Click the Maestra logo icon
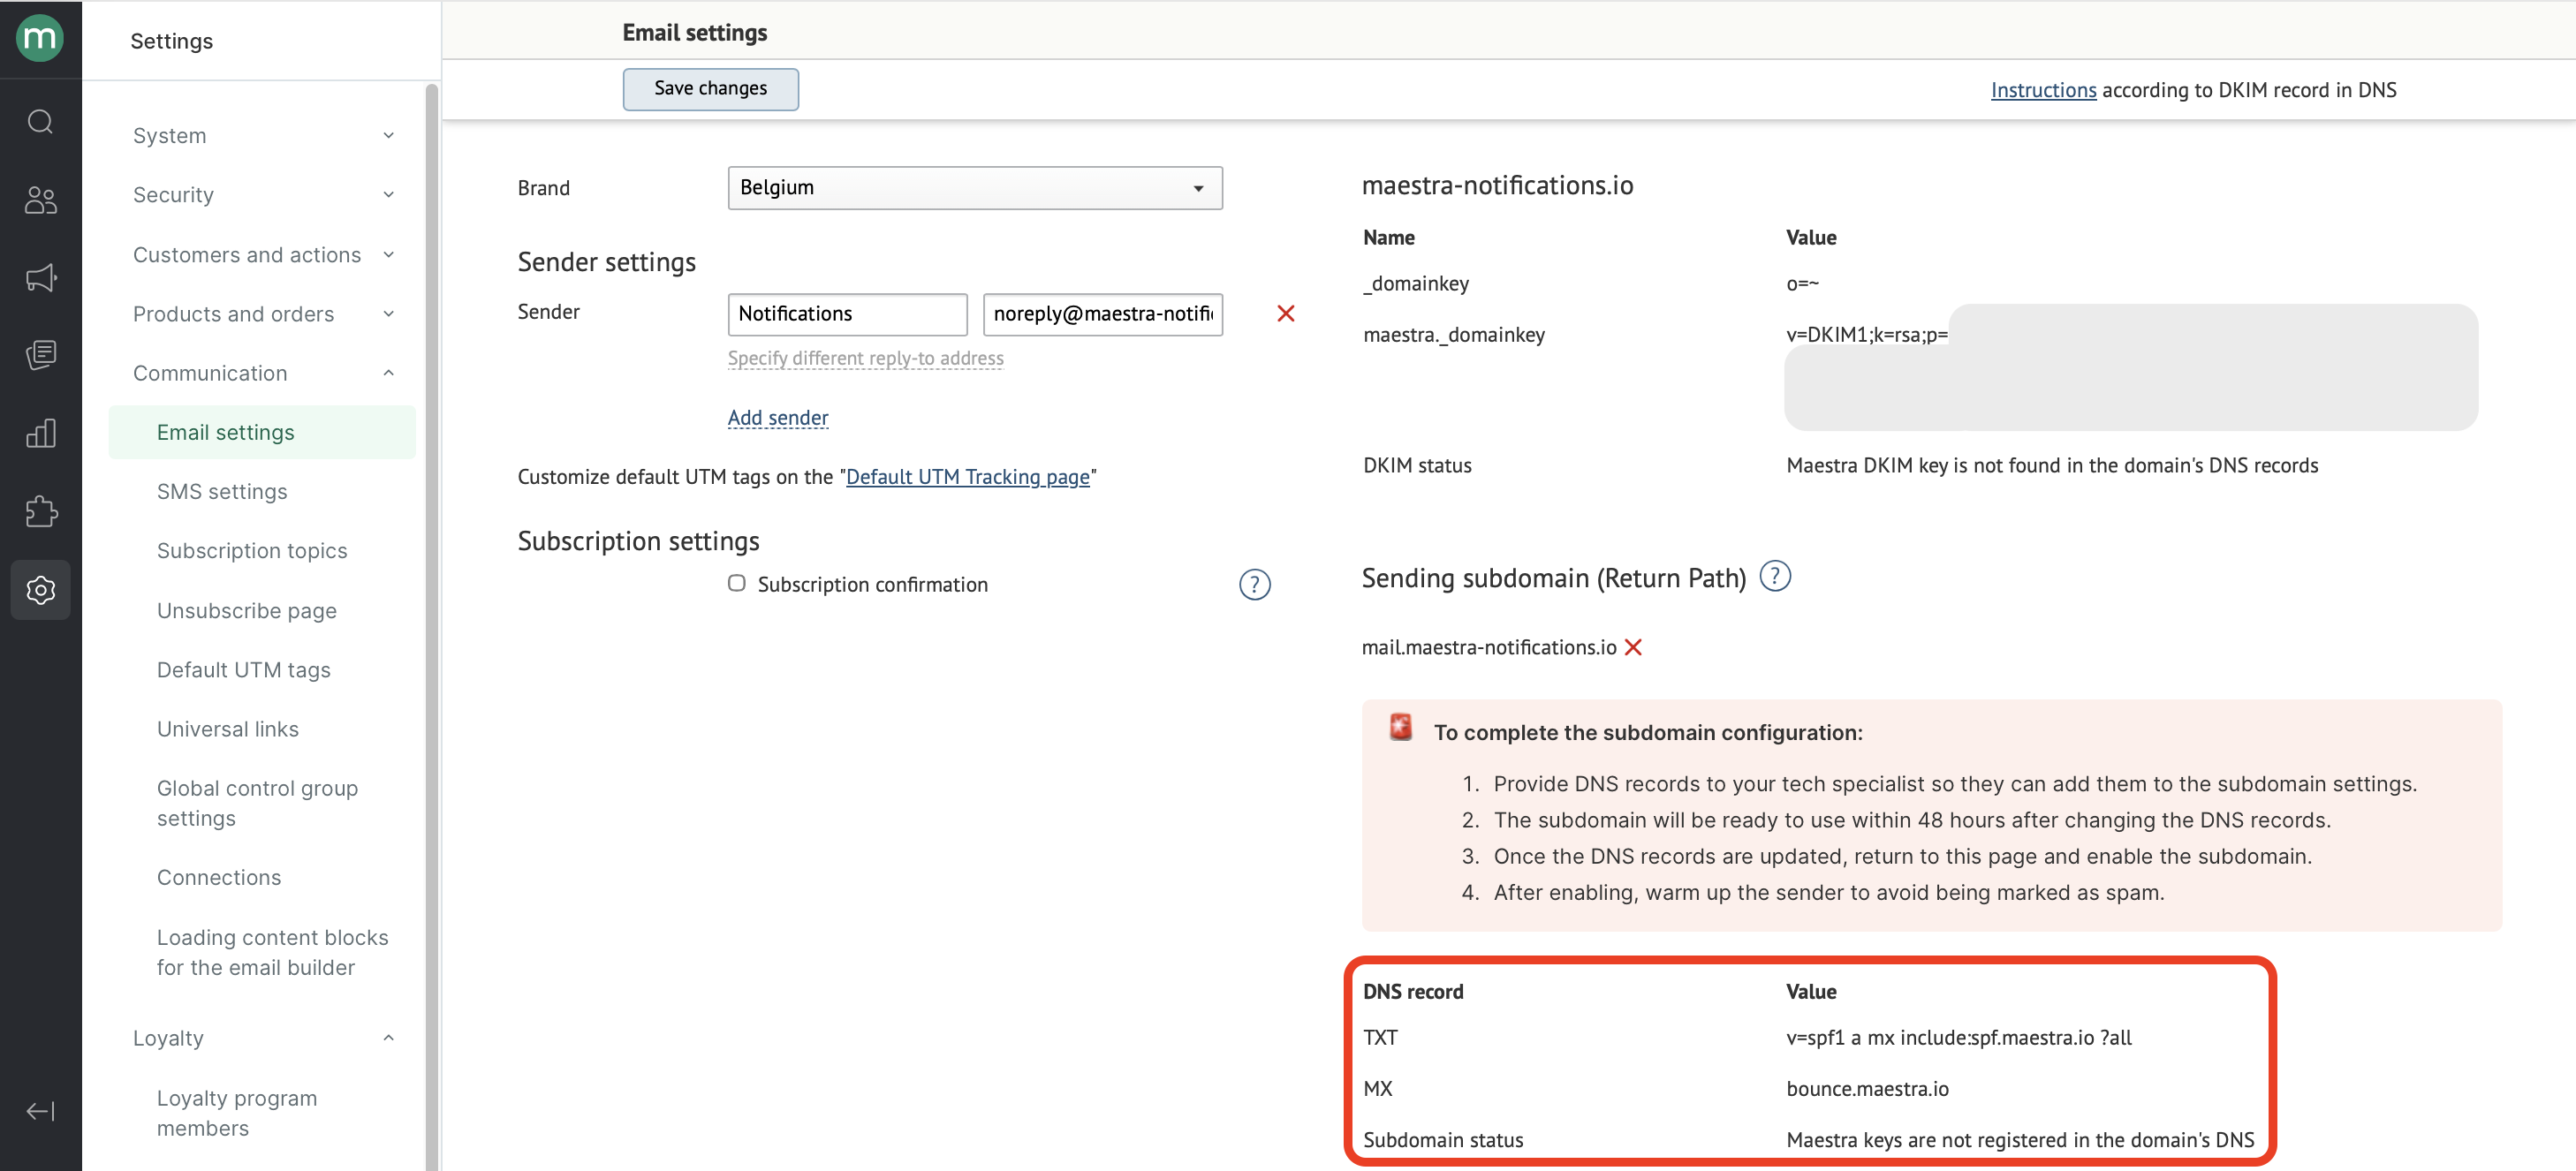The image size is (2576, 1171). click(x=40, y=38)
